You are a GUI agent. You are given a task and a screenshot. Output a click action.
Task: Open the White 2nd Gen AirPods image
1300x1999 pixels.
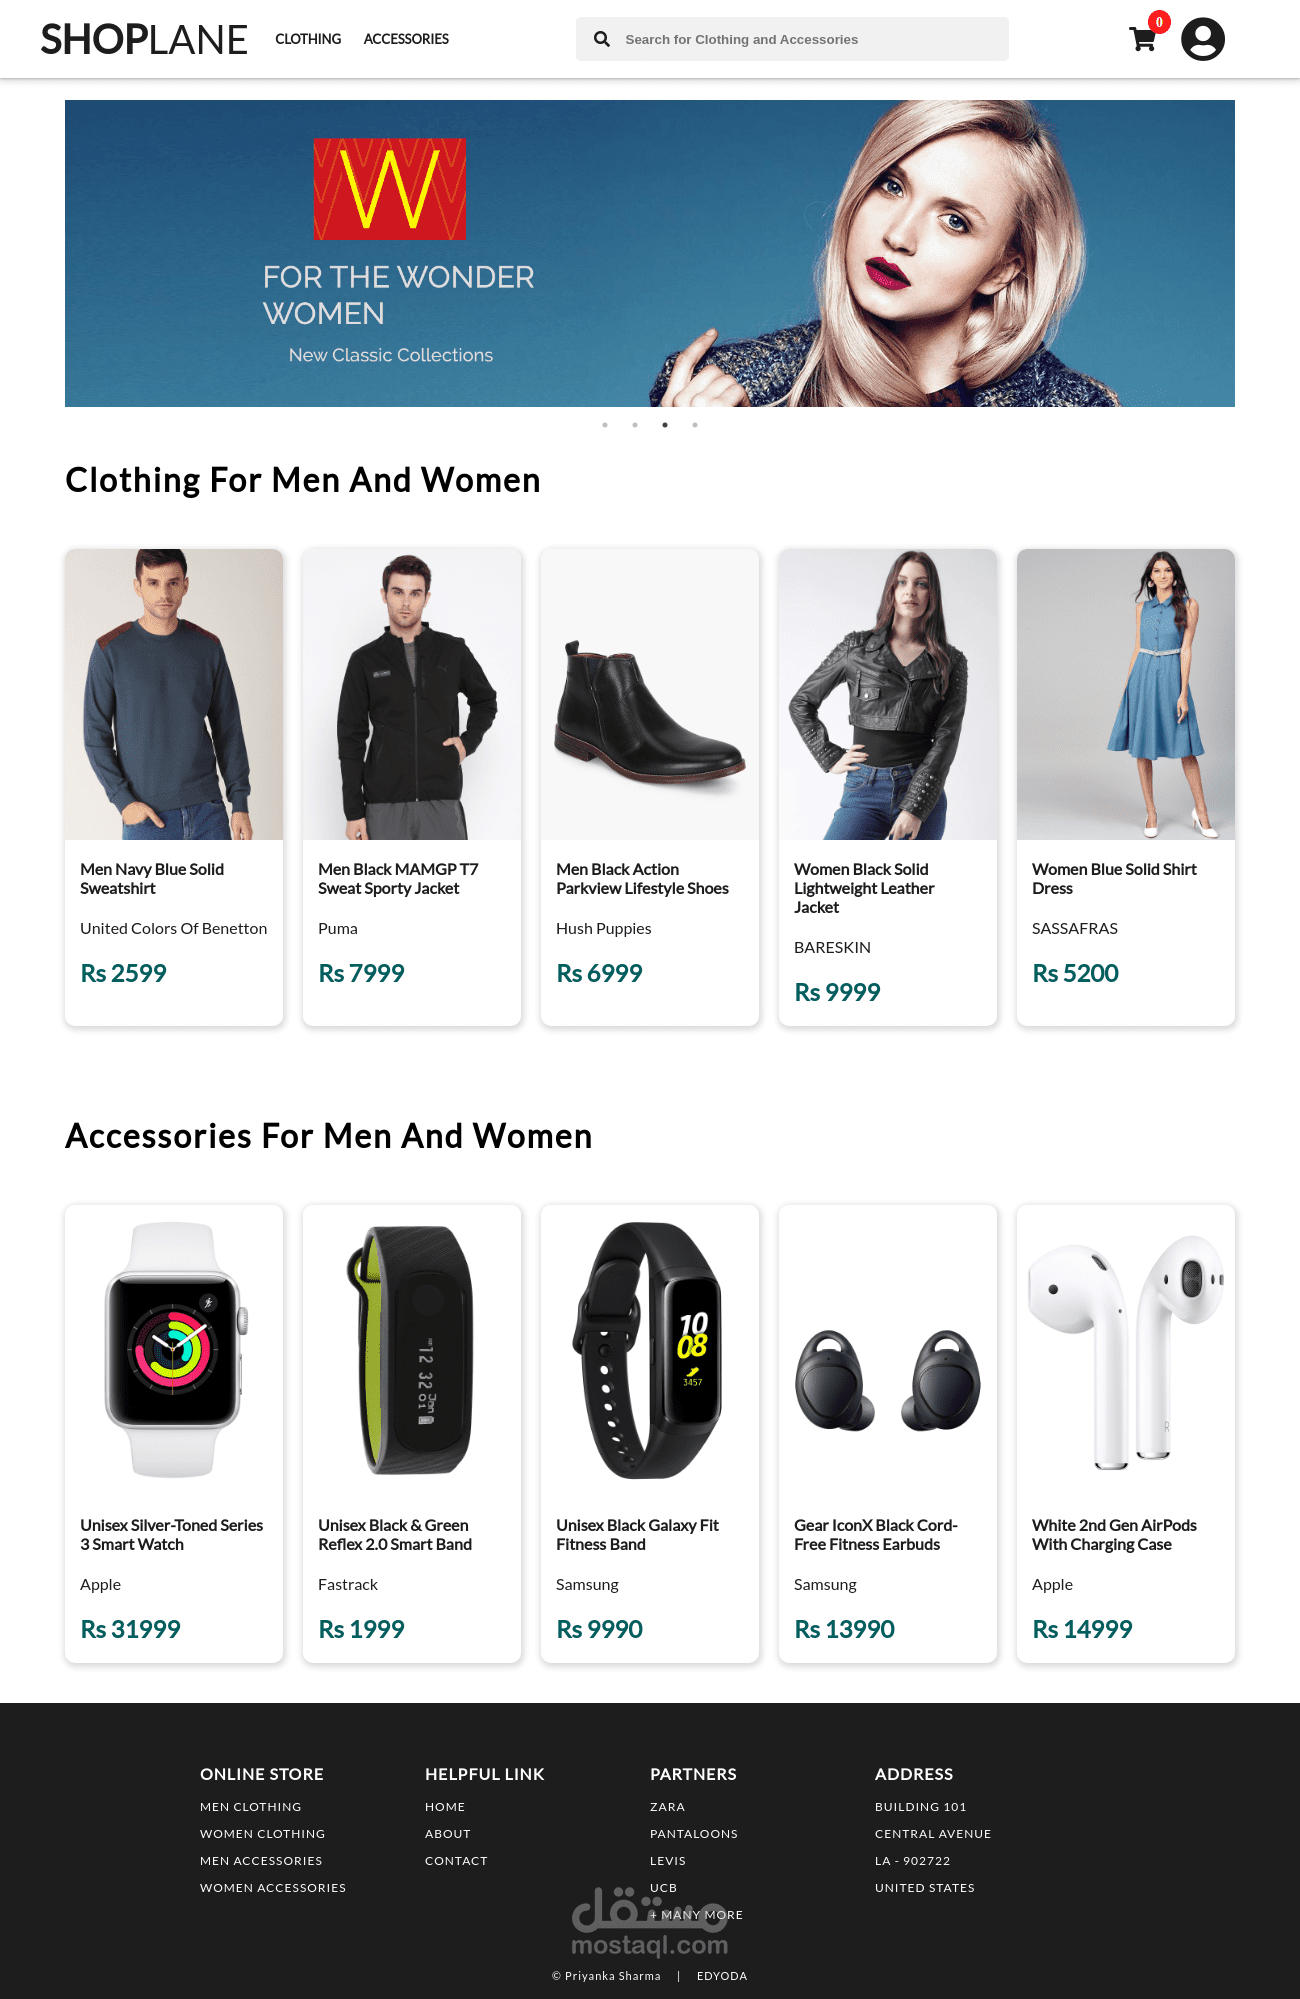[x=1126, y=1350]
